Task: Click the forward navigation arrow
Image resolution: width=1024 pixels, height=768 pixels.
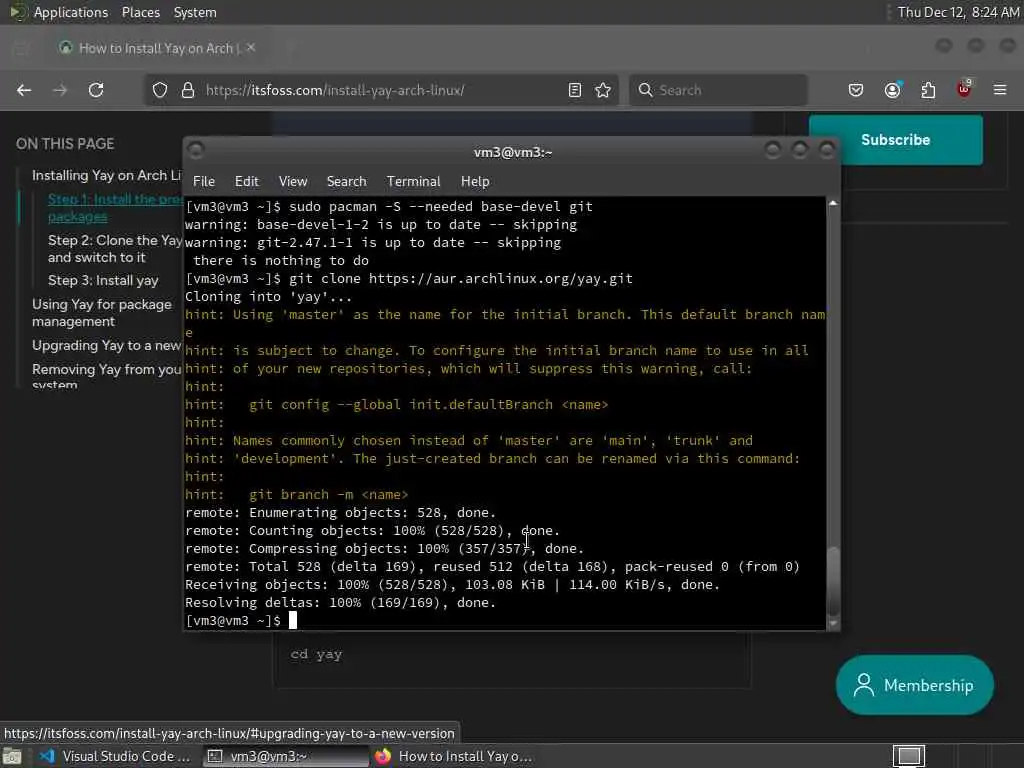Action: pos(60,90)
